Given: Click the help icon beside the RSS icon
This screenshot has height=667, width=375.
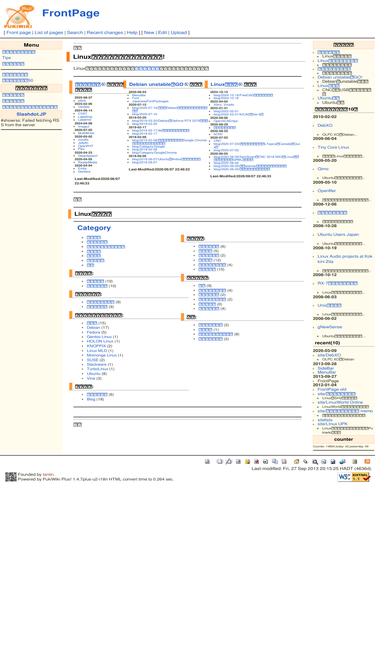Looking at the screenshot, I should point(355,462).
